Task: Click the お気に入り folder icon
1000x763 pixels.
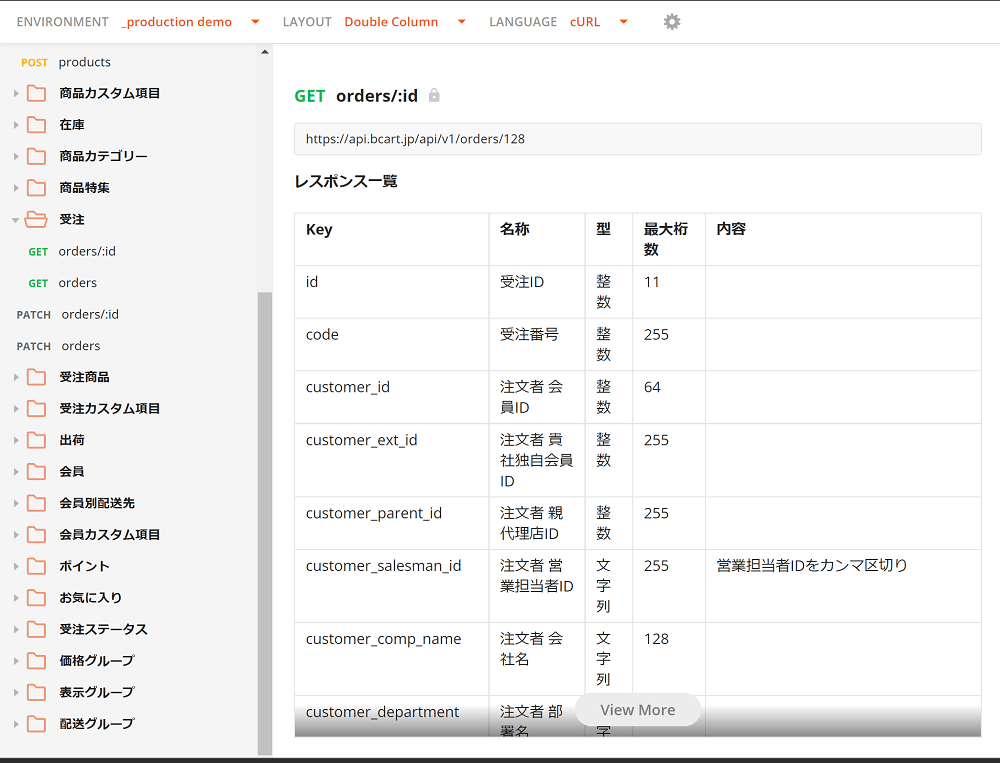Action: coord(36,598)
